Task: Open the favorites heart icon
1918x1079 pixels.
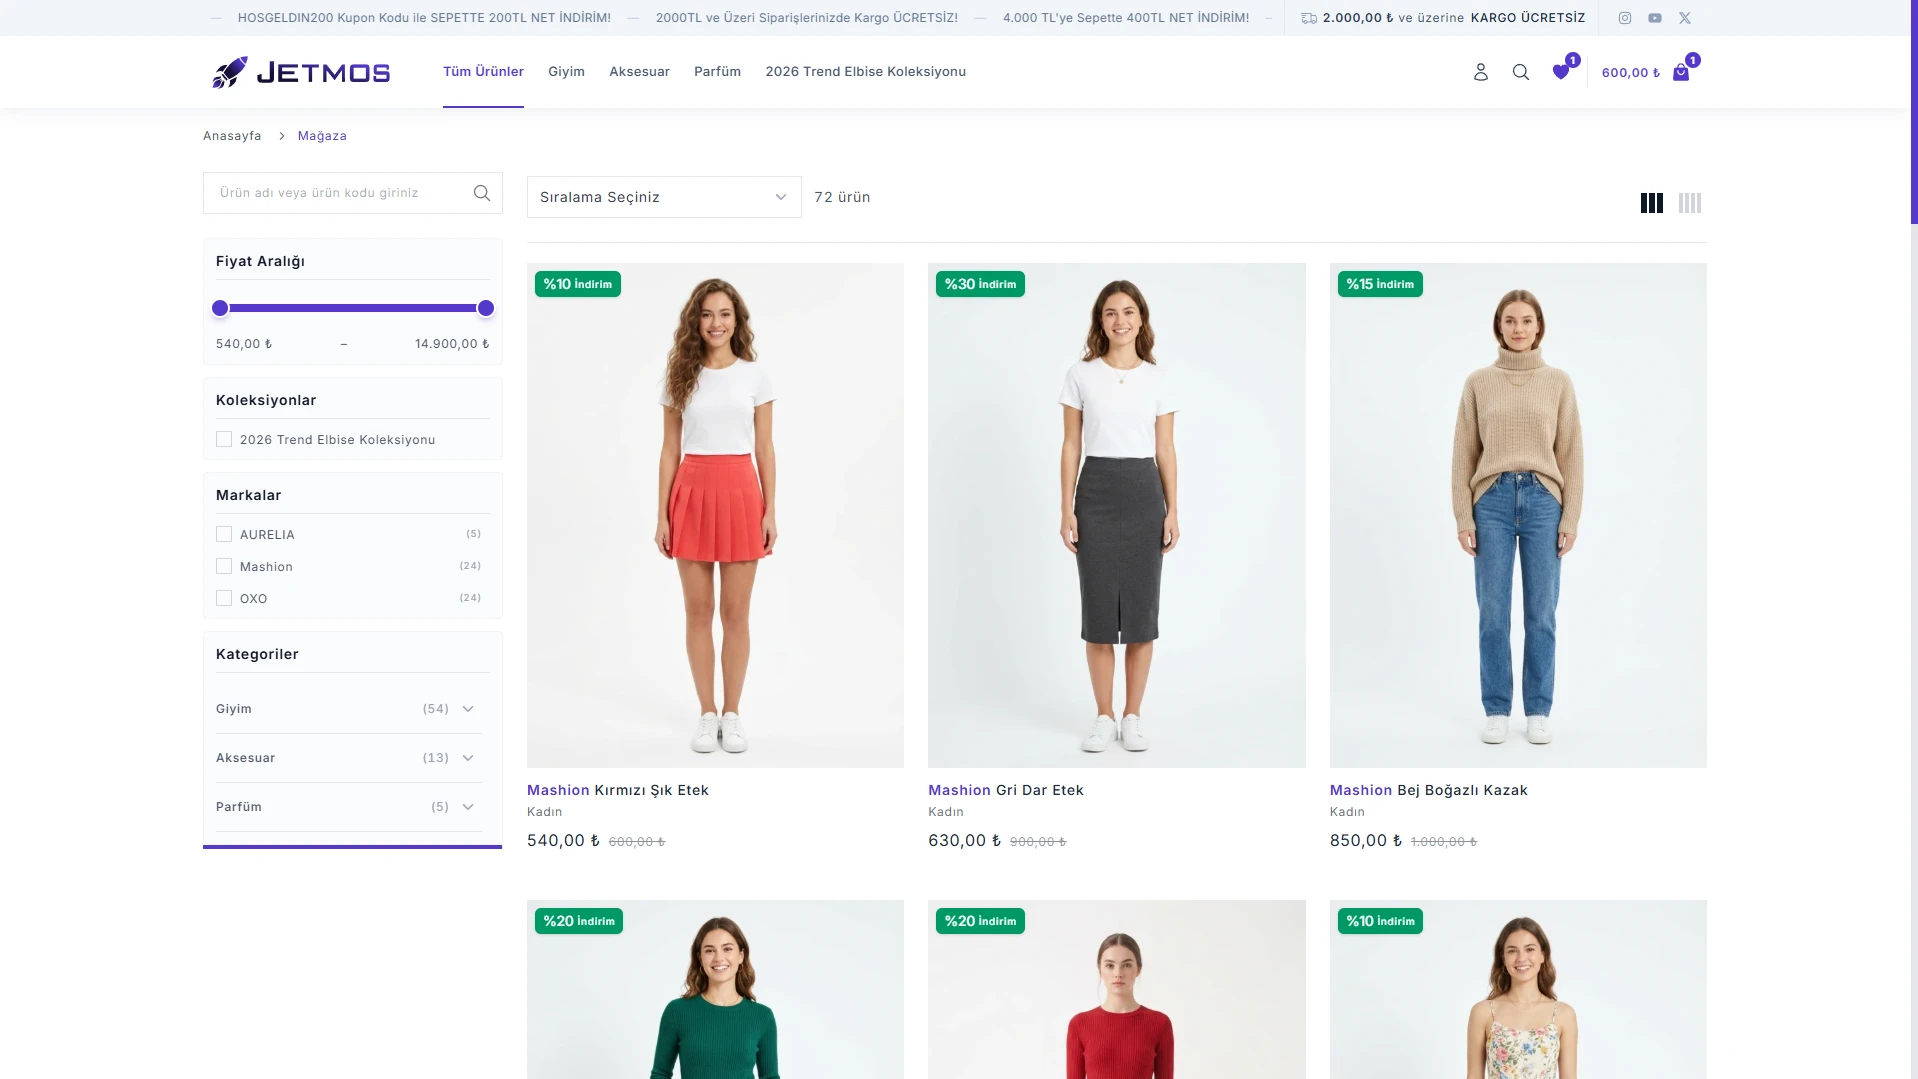Action: 1561,72
